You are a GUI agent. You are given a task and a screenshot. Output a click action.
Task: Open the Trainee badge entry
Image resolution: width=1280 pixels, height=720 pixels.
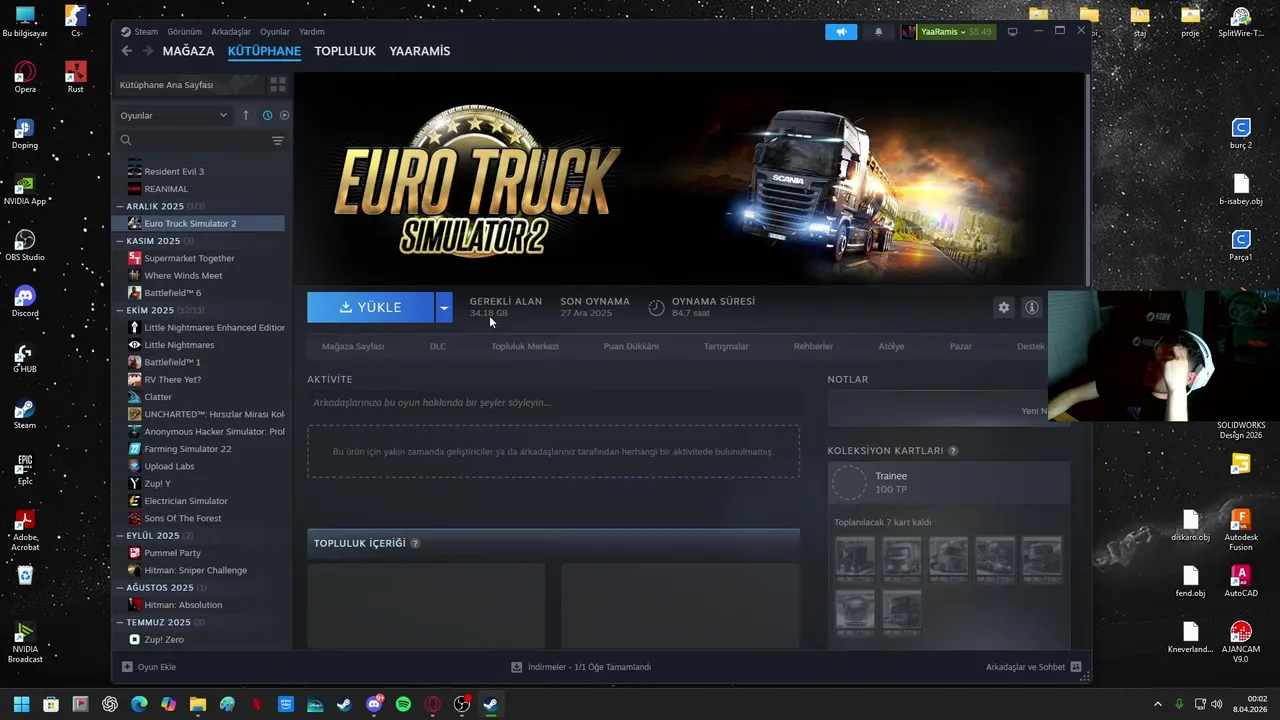click(x=949, y=483)
